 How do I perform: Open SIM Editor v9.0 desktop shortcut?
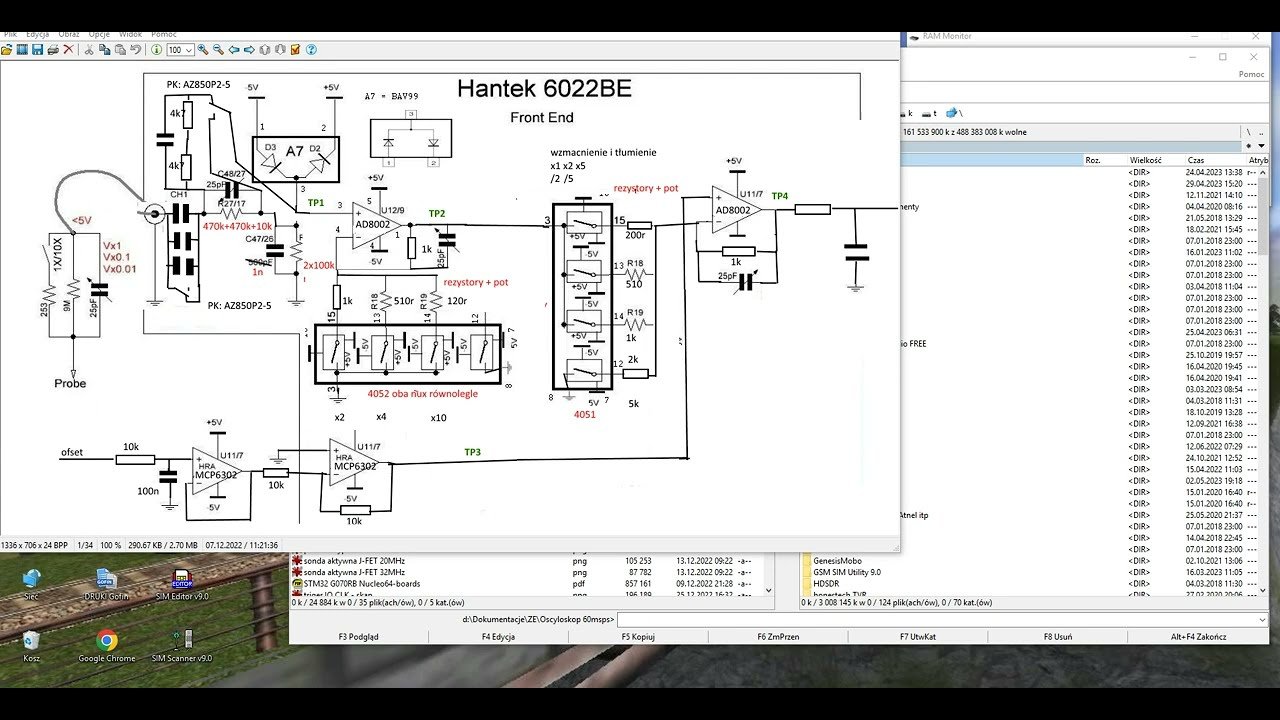coord(181,584)
